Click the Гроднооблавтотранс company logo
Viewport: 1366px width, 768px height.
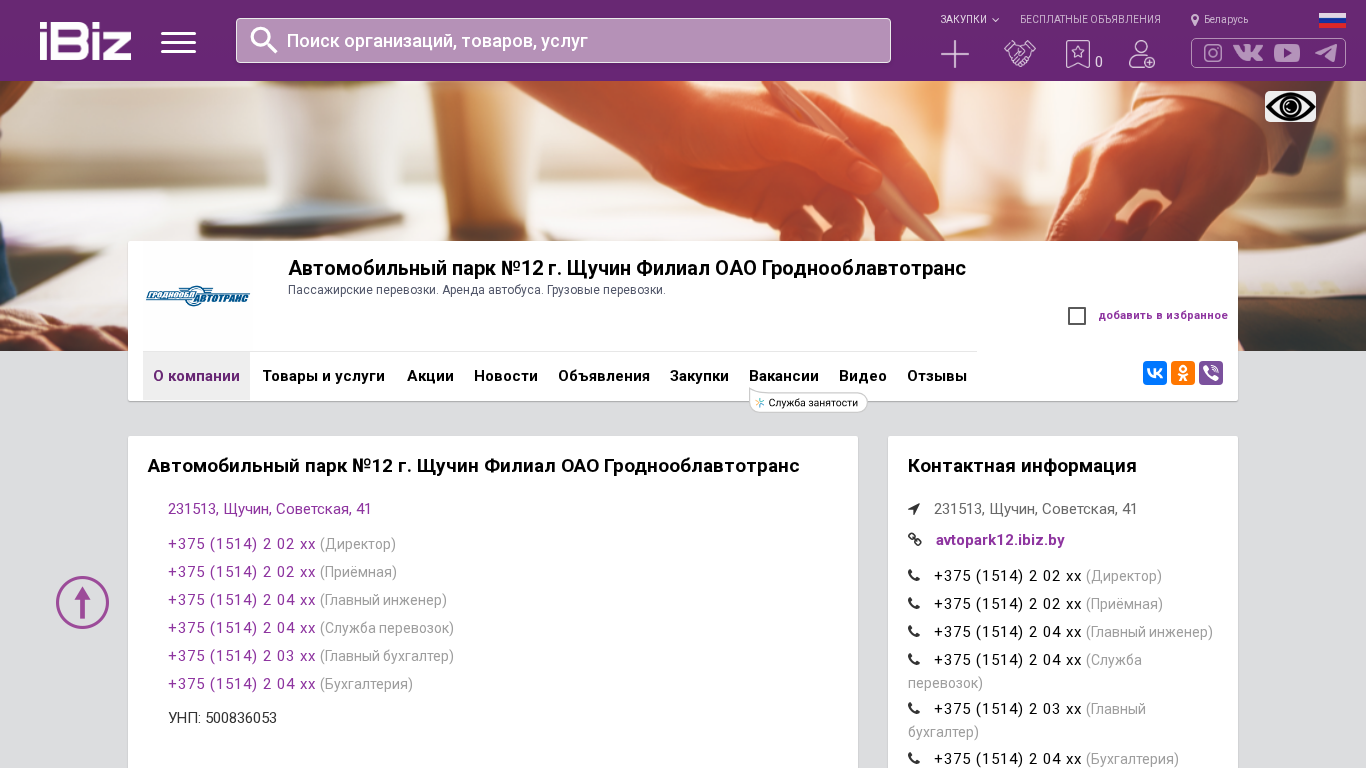[198, 296]
